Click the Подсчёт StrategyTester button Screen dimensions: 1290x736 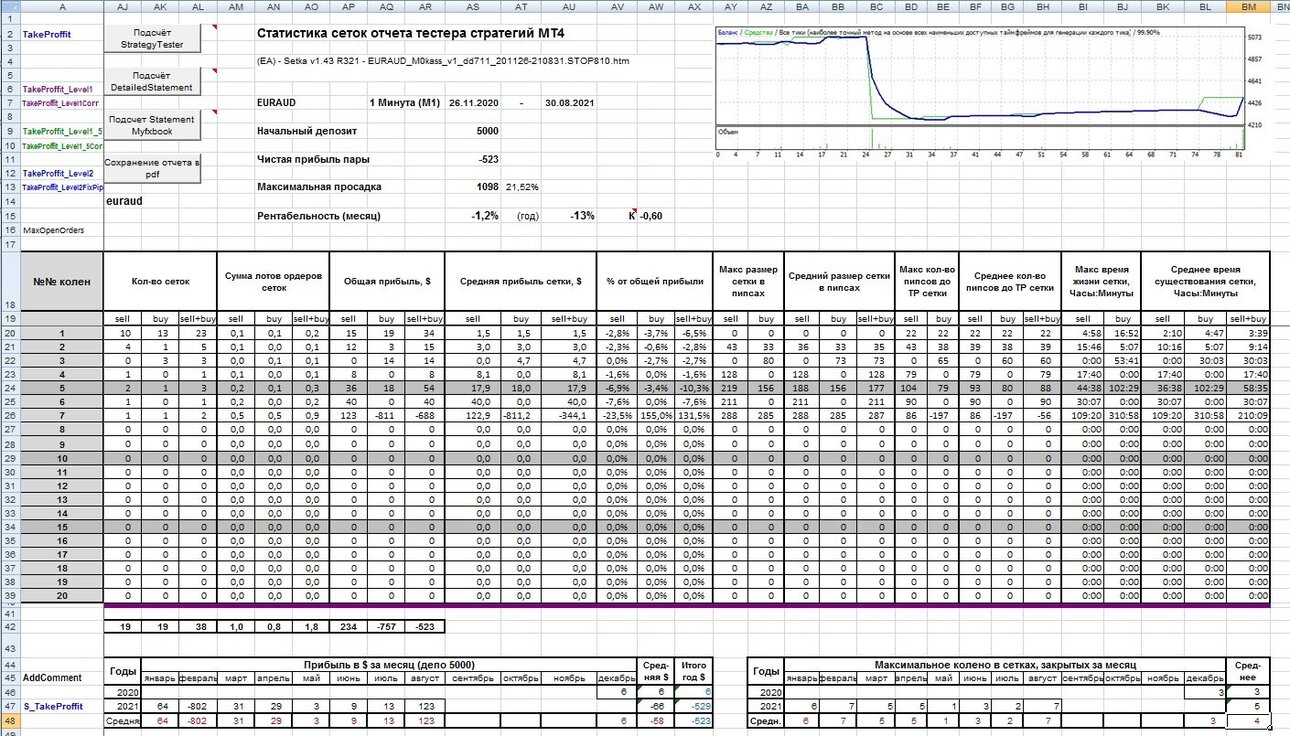153,39
